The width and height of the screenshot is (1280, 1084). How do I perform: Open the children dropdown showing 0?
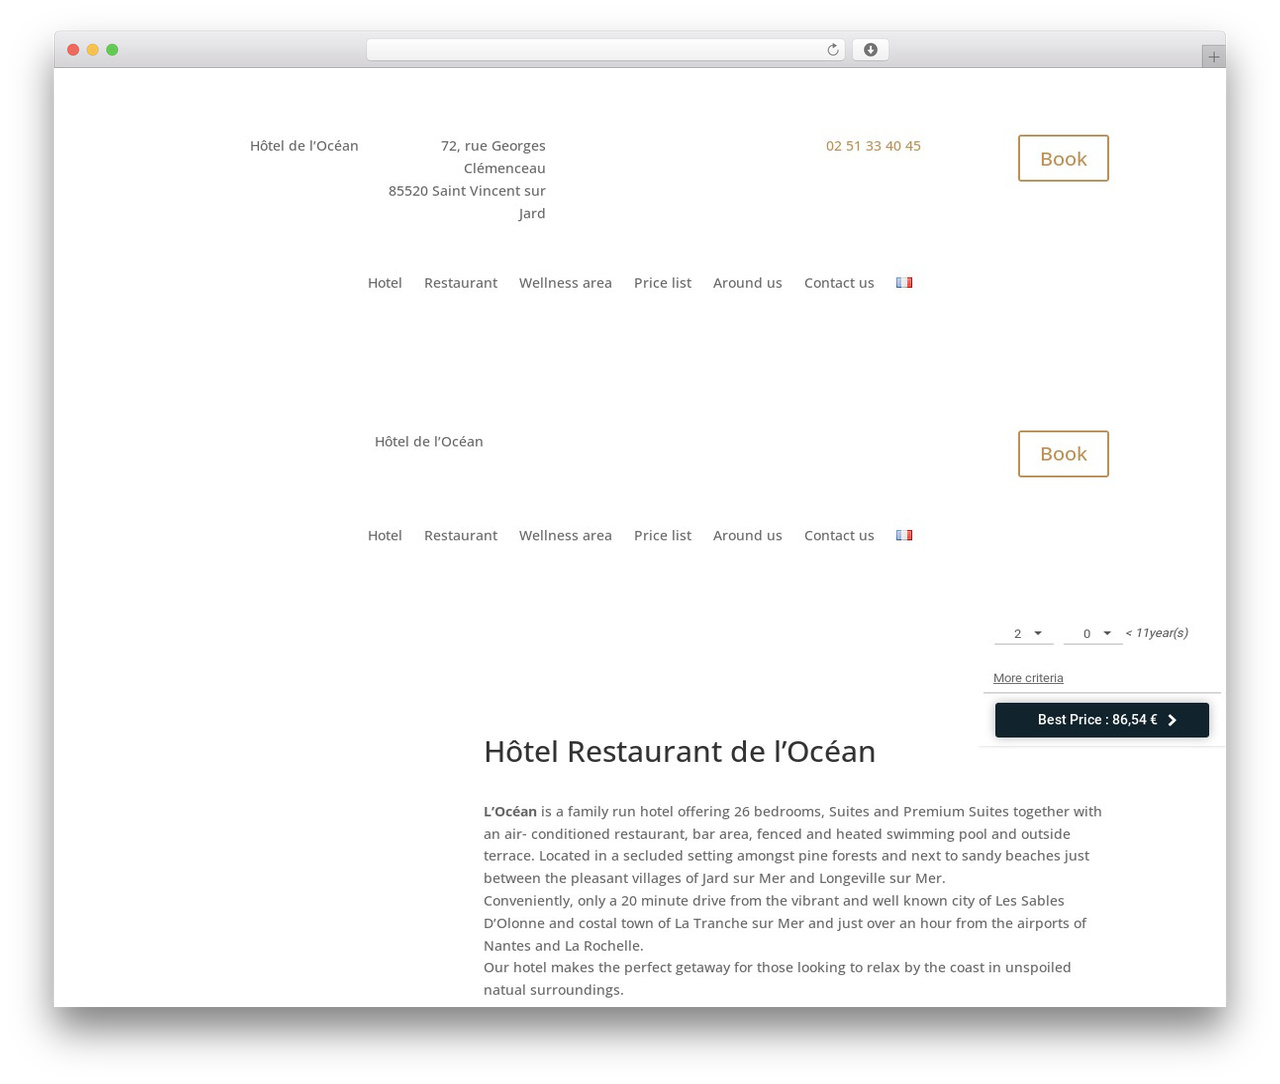pos(1093,633)
